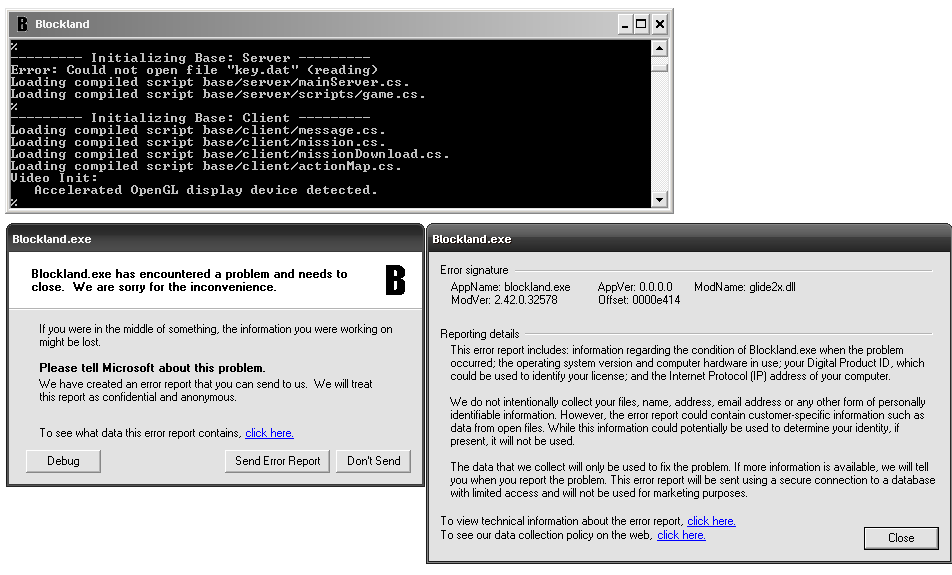Click 'AppVer: 0.0.0.0' text

point(635,287)
